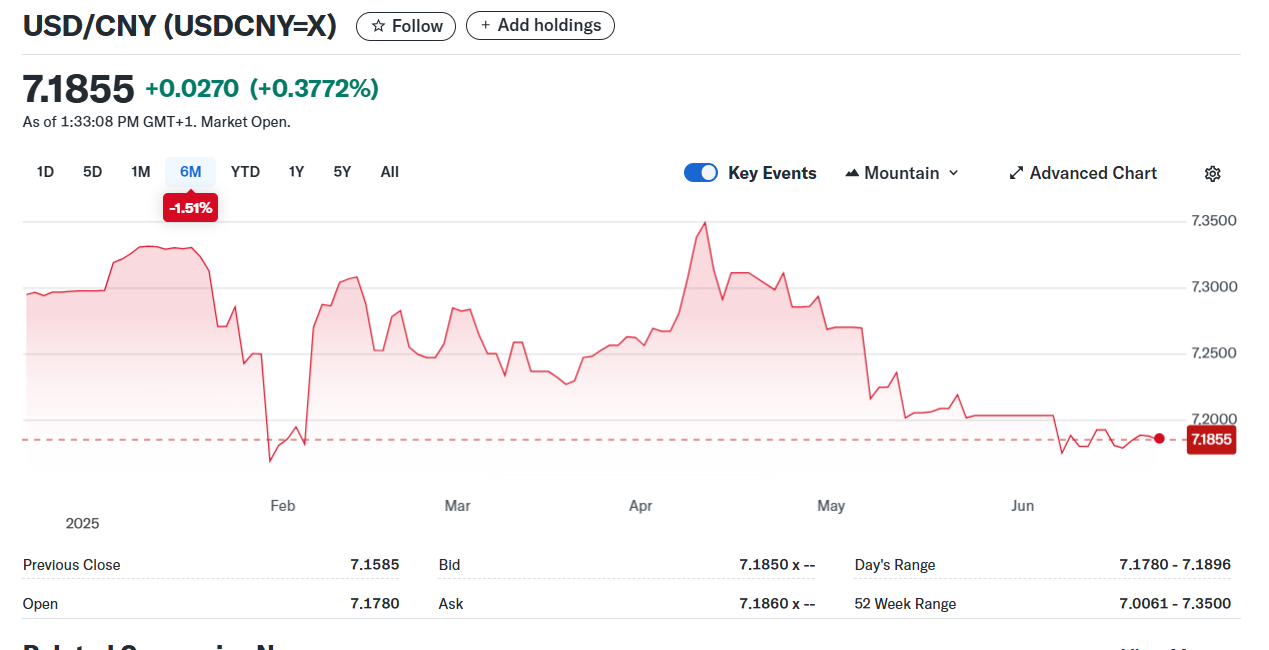The image size is (1269, 650).
Task: Click the star icon in Follow
Action: point(378,26)
